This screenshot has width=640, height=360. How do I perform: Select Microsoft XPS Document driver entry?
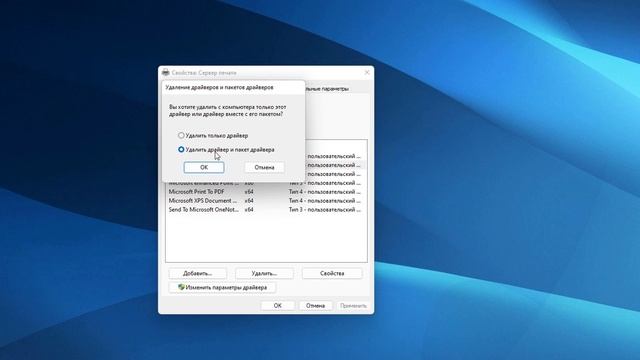click(264, 201)
